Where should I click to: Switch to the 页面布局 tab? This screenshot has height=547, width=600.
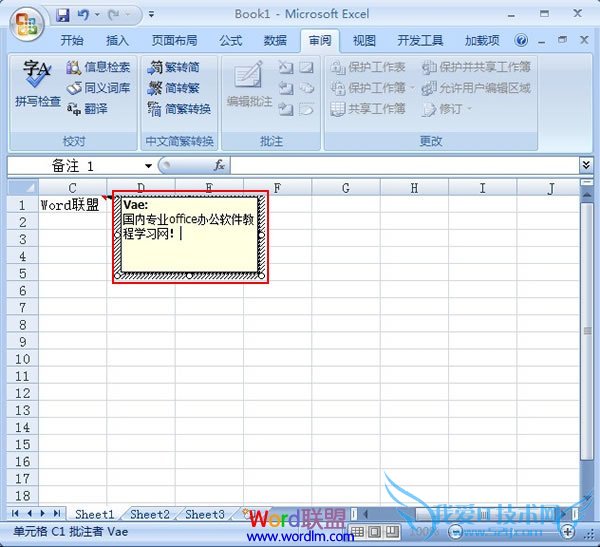(174, 40)
